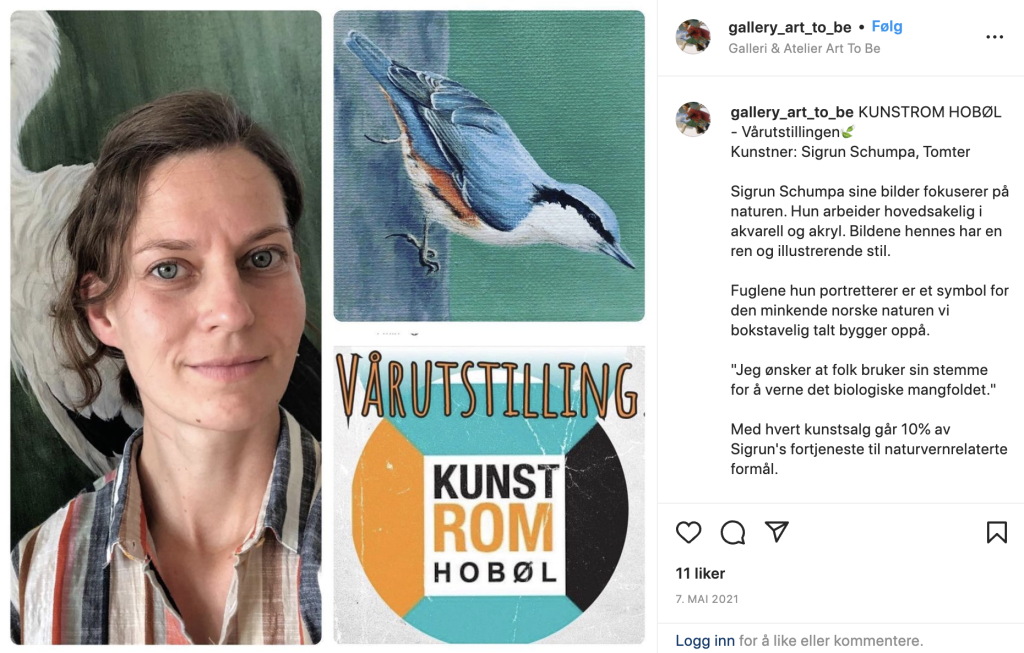
Task: Save the post with the bookmark icon
Action: click(x=997, y=532)
